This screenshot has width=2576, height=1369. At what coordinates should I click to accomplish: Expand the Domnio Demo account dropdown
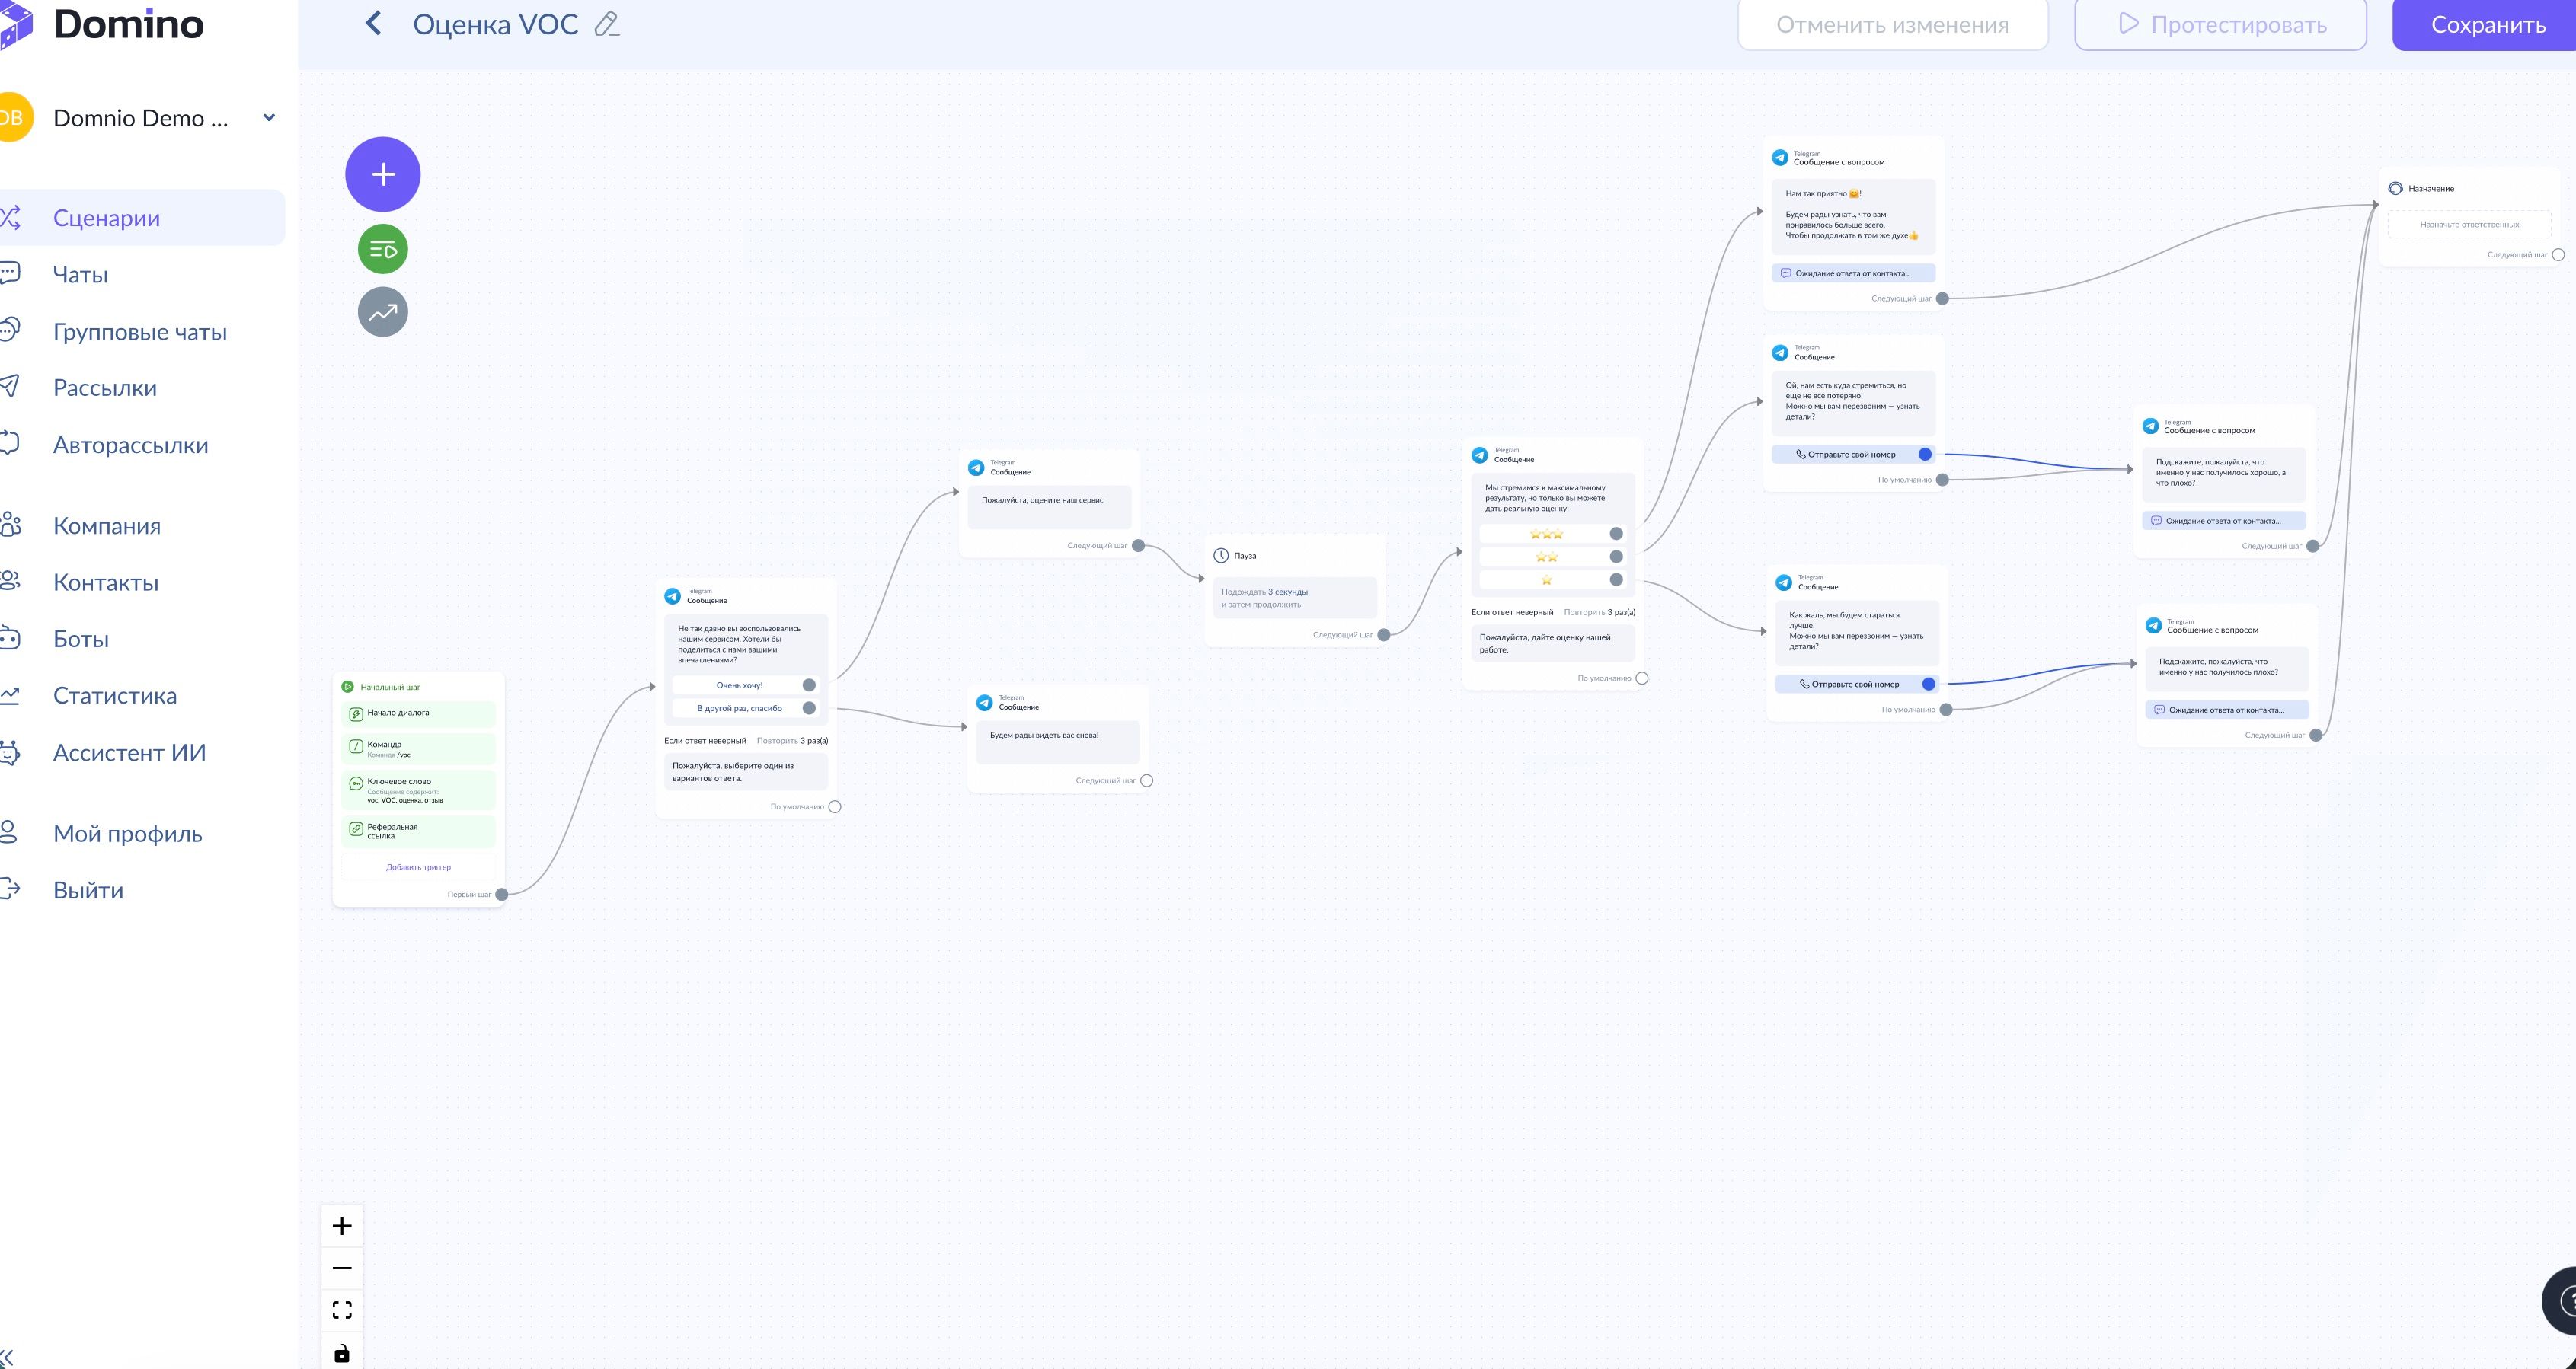(268, 118)
